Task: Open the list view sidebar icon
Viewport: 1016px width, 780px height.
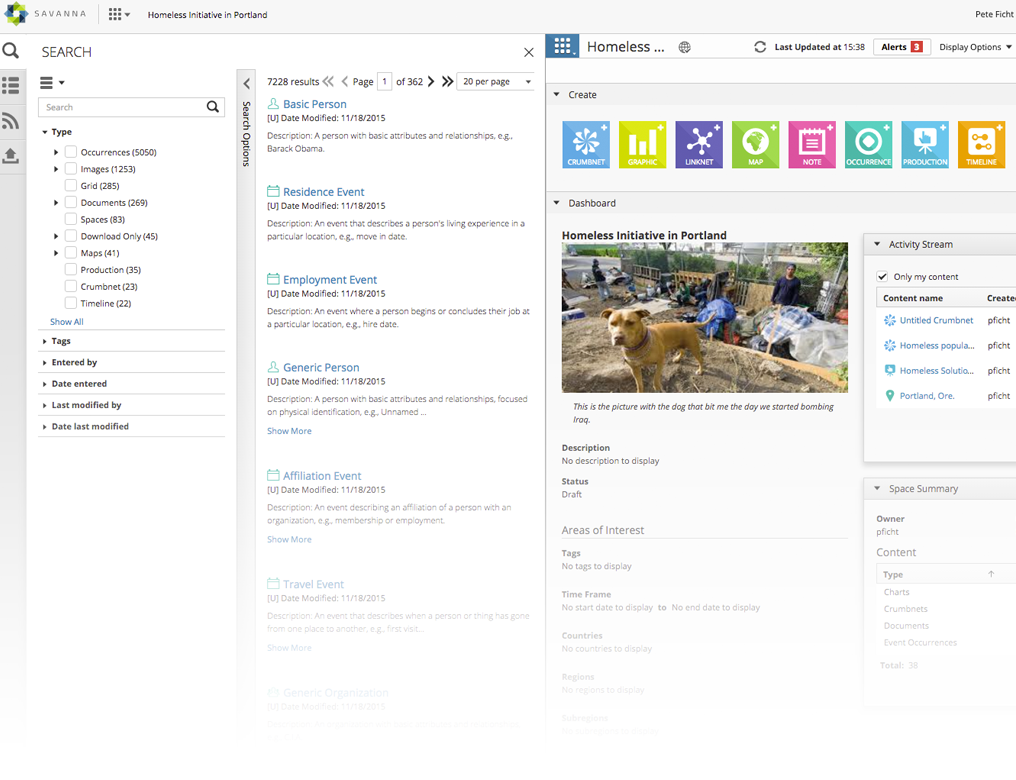Action: tap(11, 85)
